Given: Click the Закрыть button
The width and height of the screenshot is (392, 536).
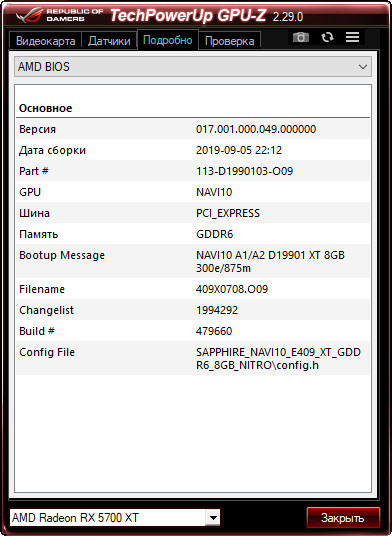Looking at the screenshot, I should (x=343, y=518).
